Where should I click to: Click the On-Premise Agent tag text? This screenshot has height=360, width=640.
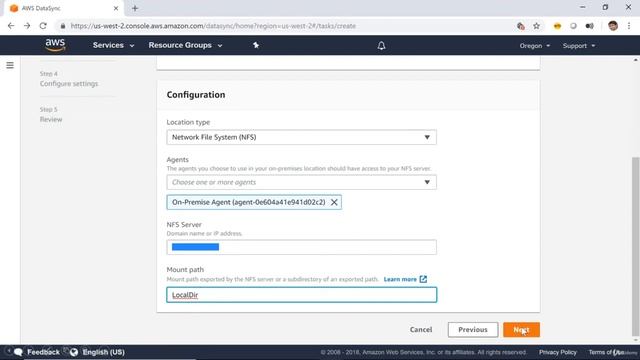coord(248,202)
